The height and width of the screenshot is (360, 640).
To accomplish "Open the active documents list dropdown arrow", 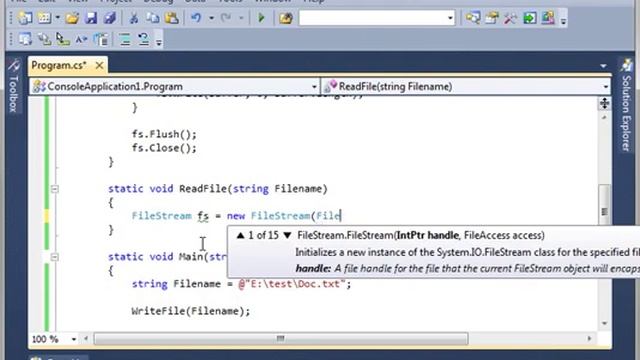I will pos(603,66).
